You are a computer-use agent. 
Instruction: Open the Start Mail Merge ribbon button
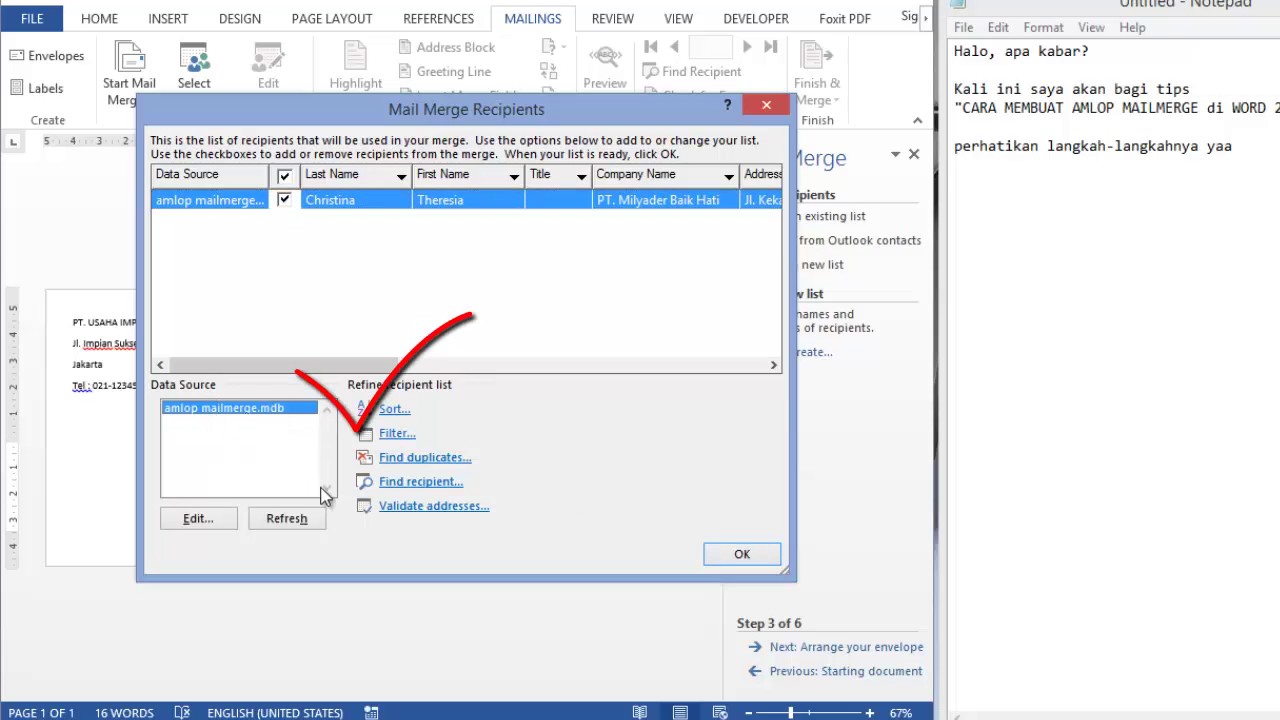pyautogui.click(x=129, y=73)
